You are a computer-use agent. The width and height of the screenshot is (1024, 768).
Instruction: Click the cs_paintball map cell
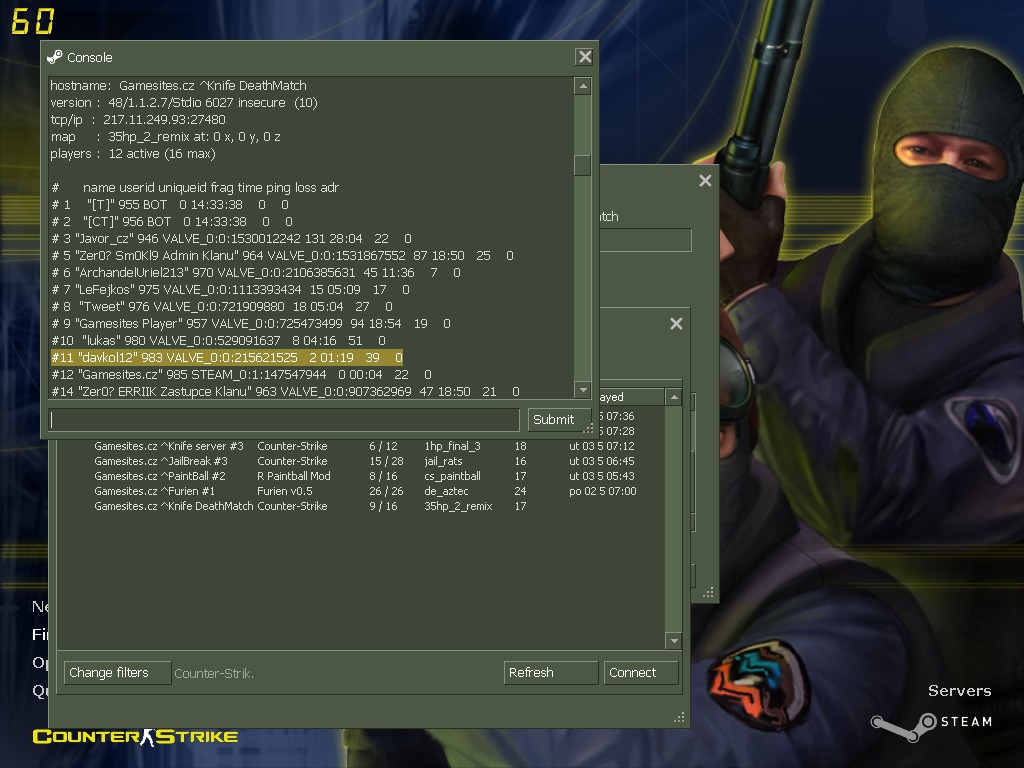click(x=452, y=476)
